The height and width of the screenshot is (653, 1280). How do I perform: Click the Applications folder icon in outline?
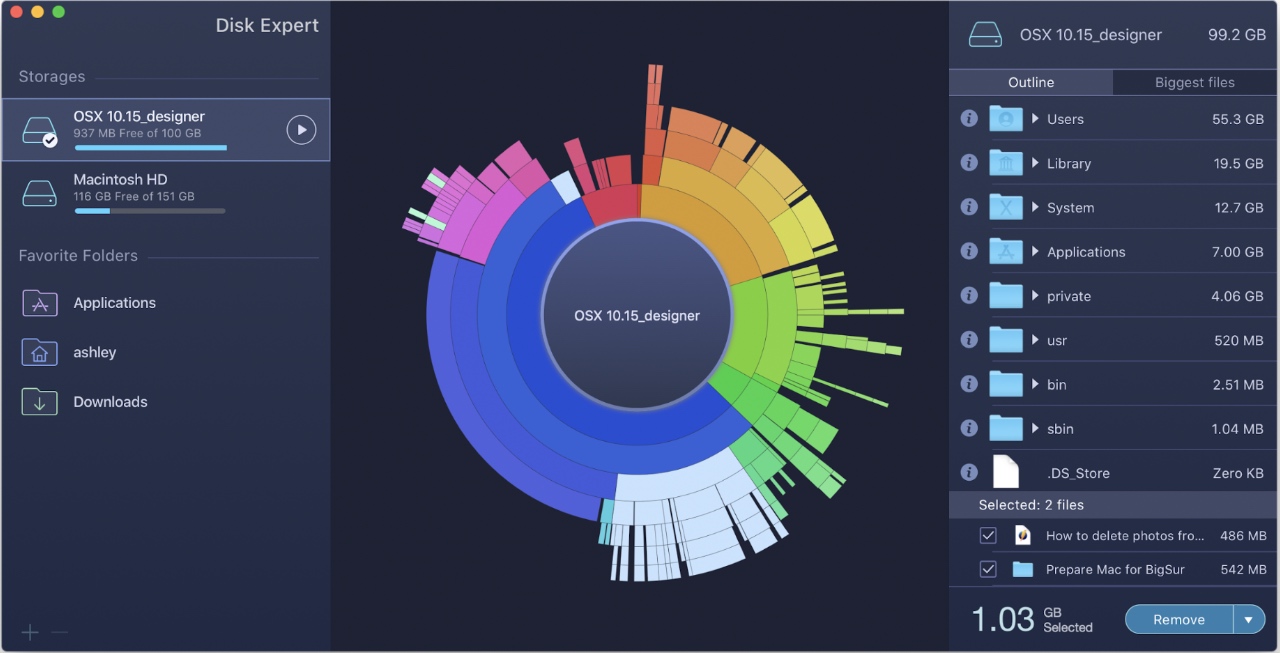click(x=1006, y=251)
